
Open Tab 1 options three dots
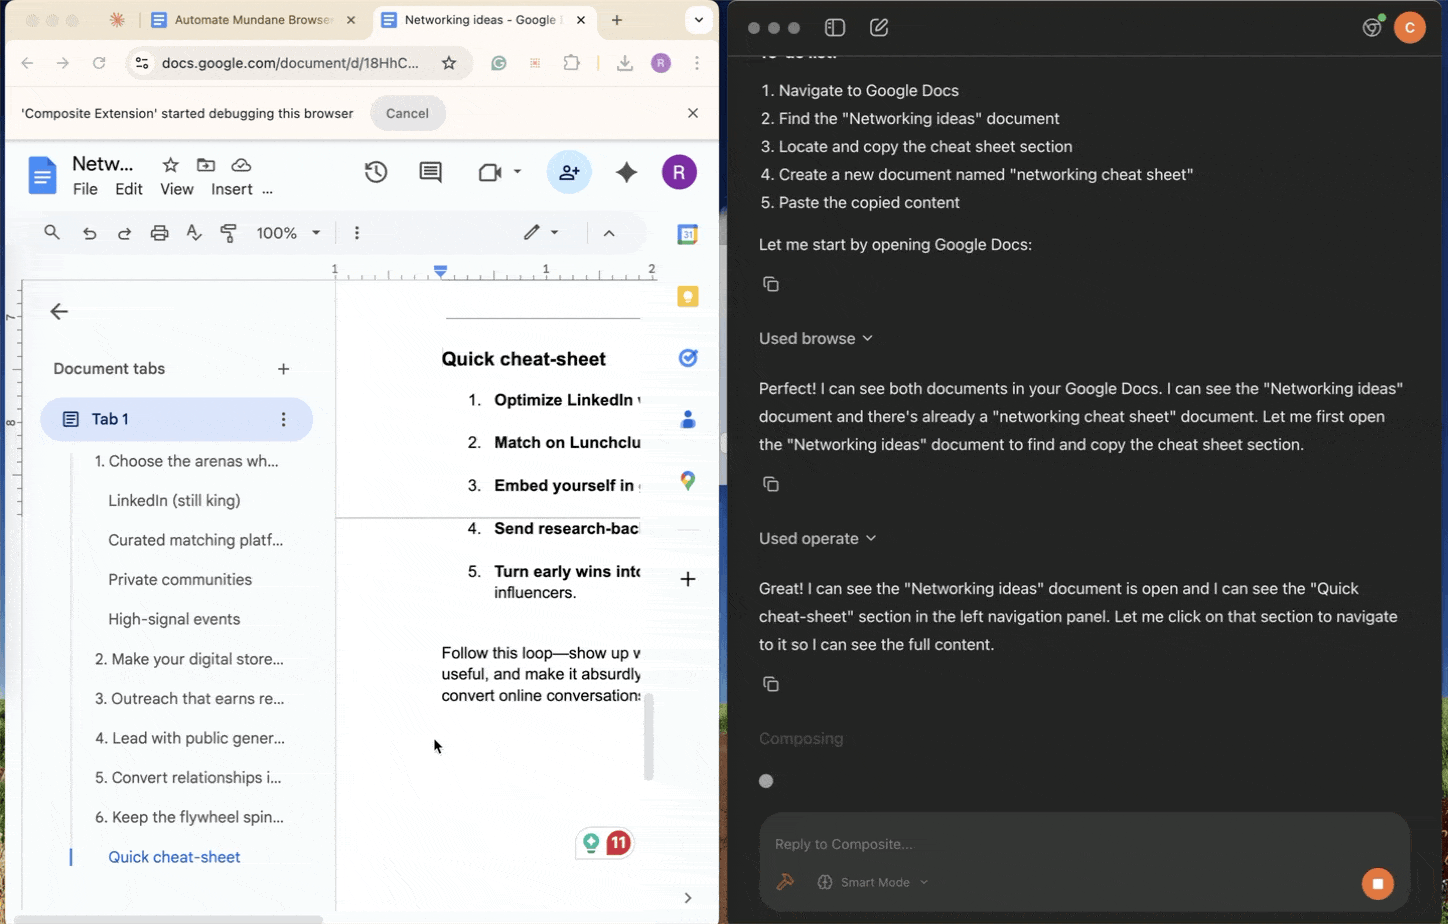(283, 419)
